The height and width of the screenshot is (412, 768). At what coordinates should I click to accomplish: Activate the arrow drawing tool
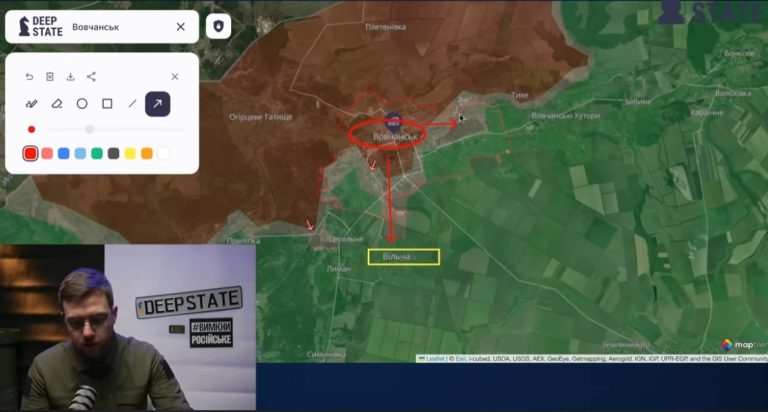pyautogui.click(x=157, y=103)
